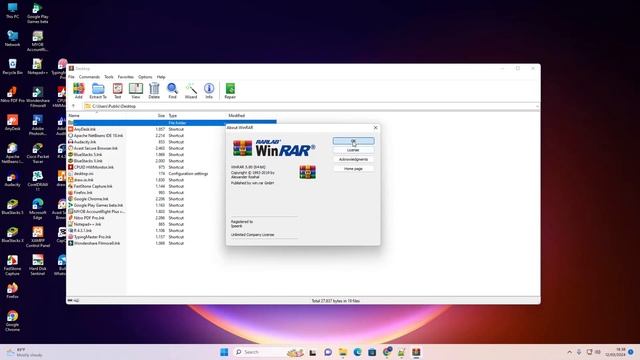Click the CorelDRAW desktop icon
Viewport: 640px width, 360px height.
[x=38, y=181]
